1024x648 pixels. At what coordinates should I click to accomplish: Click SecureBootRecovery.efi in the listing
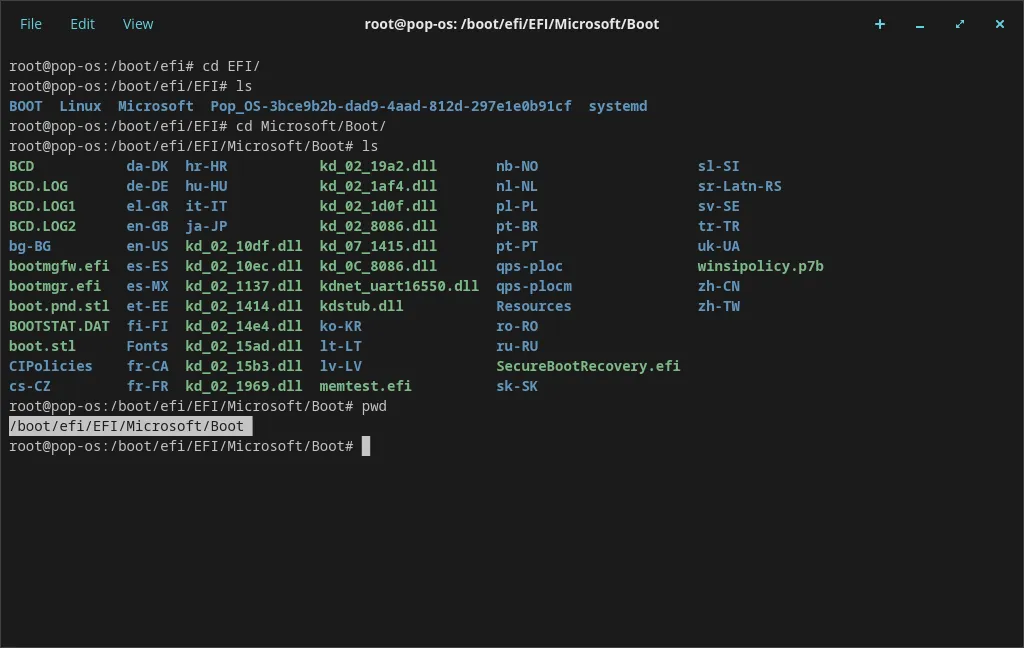(x=588, y=366)
